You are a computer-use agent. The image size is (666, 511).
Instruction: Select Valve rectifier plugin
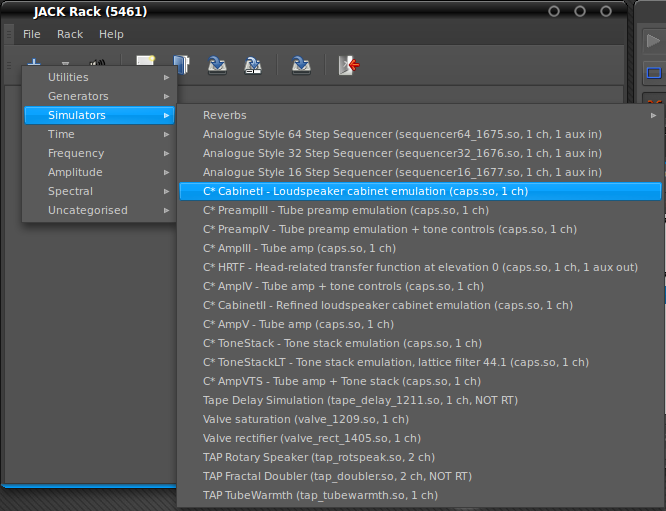pos(420,438)
